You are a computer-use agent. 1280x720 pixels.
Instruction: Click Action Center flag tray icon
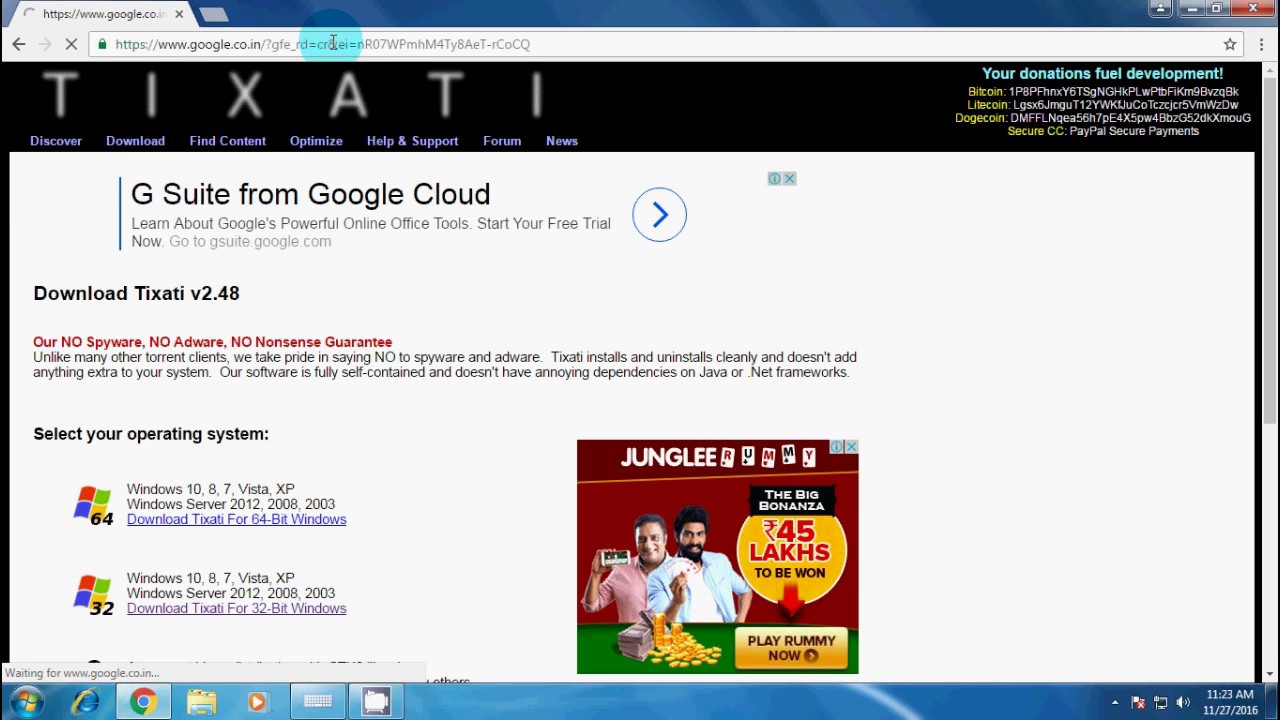click(1138, 702)
